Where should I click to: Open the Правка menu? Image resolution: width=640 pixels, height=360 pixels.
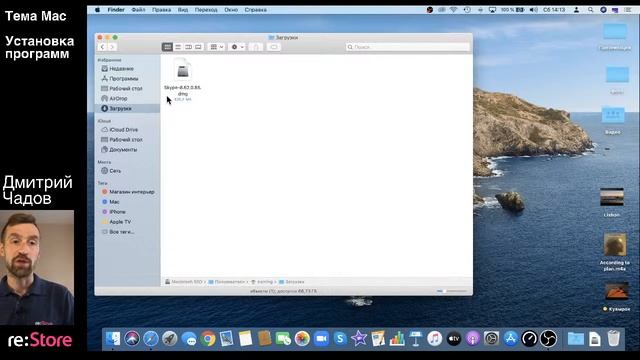tap(161, 10)
